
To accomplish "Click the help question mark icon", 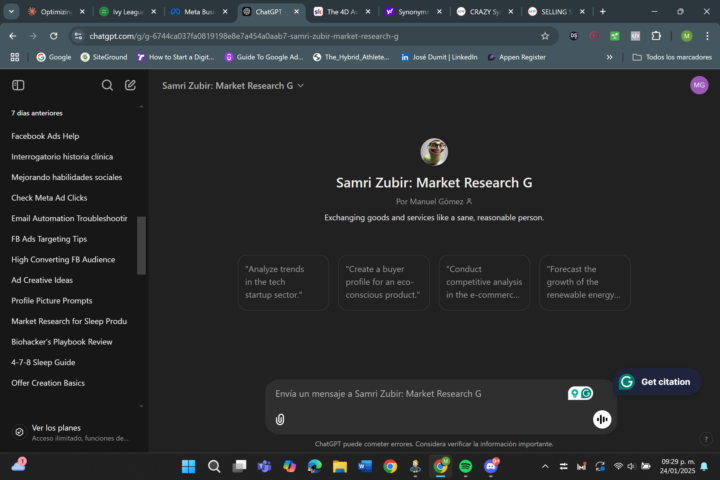I will [706, 439].
